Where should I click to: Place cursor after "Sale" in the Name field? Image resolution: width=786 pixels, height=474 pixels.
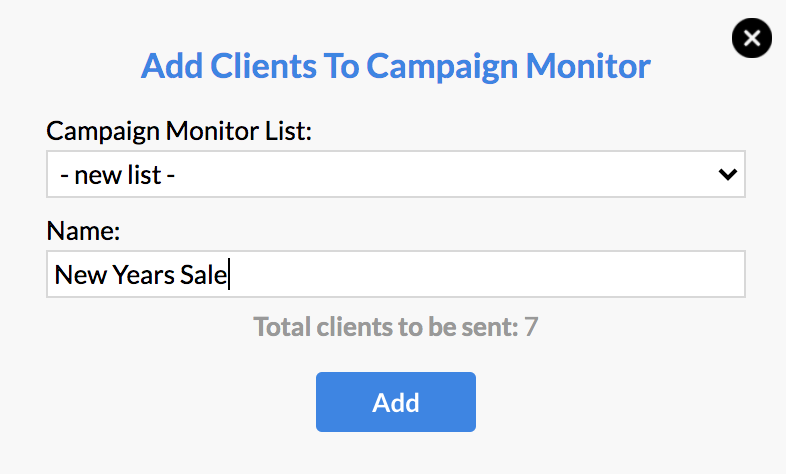pos(229,275)
